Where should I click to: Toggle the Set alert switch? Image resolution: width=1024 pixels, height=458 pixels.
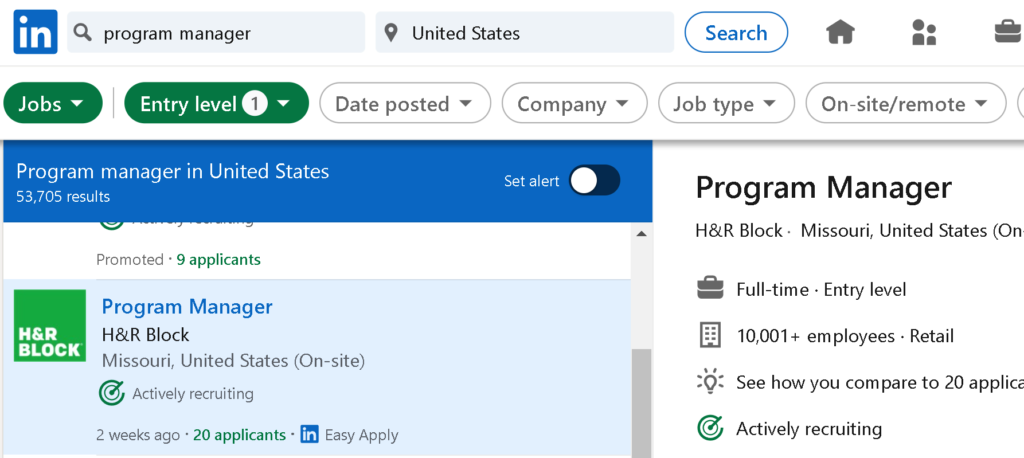tap(594, 181)
